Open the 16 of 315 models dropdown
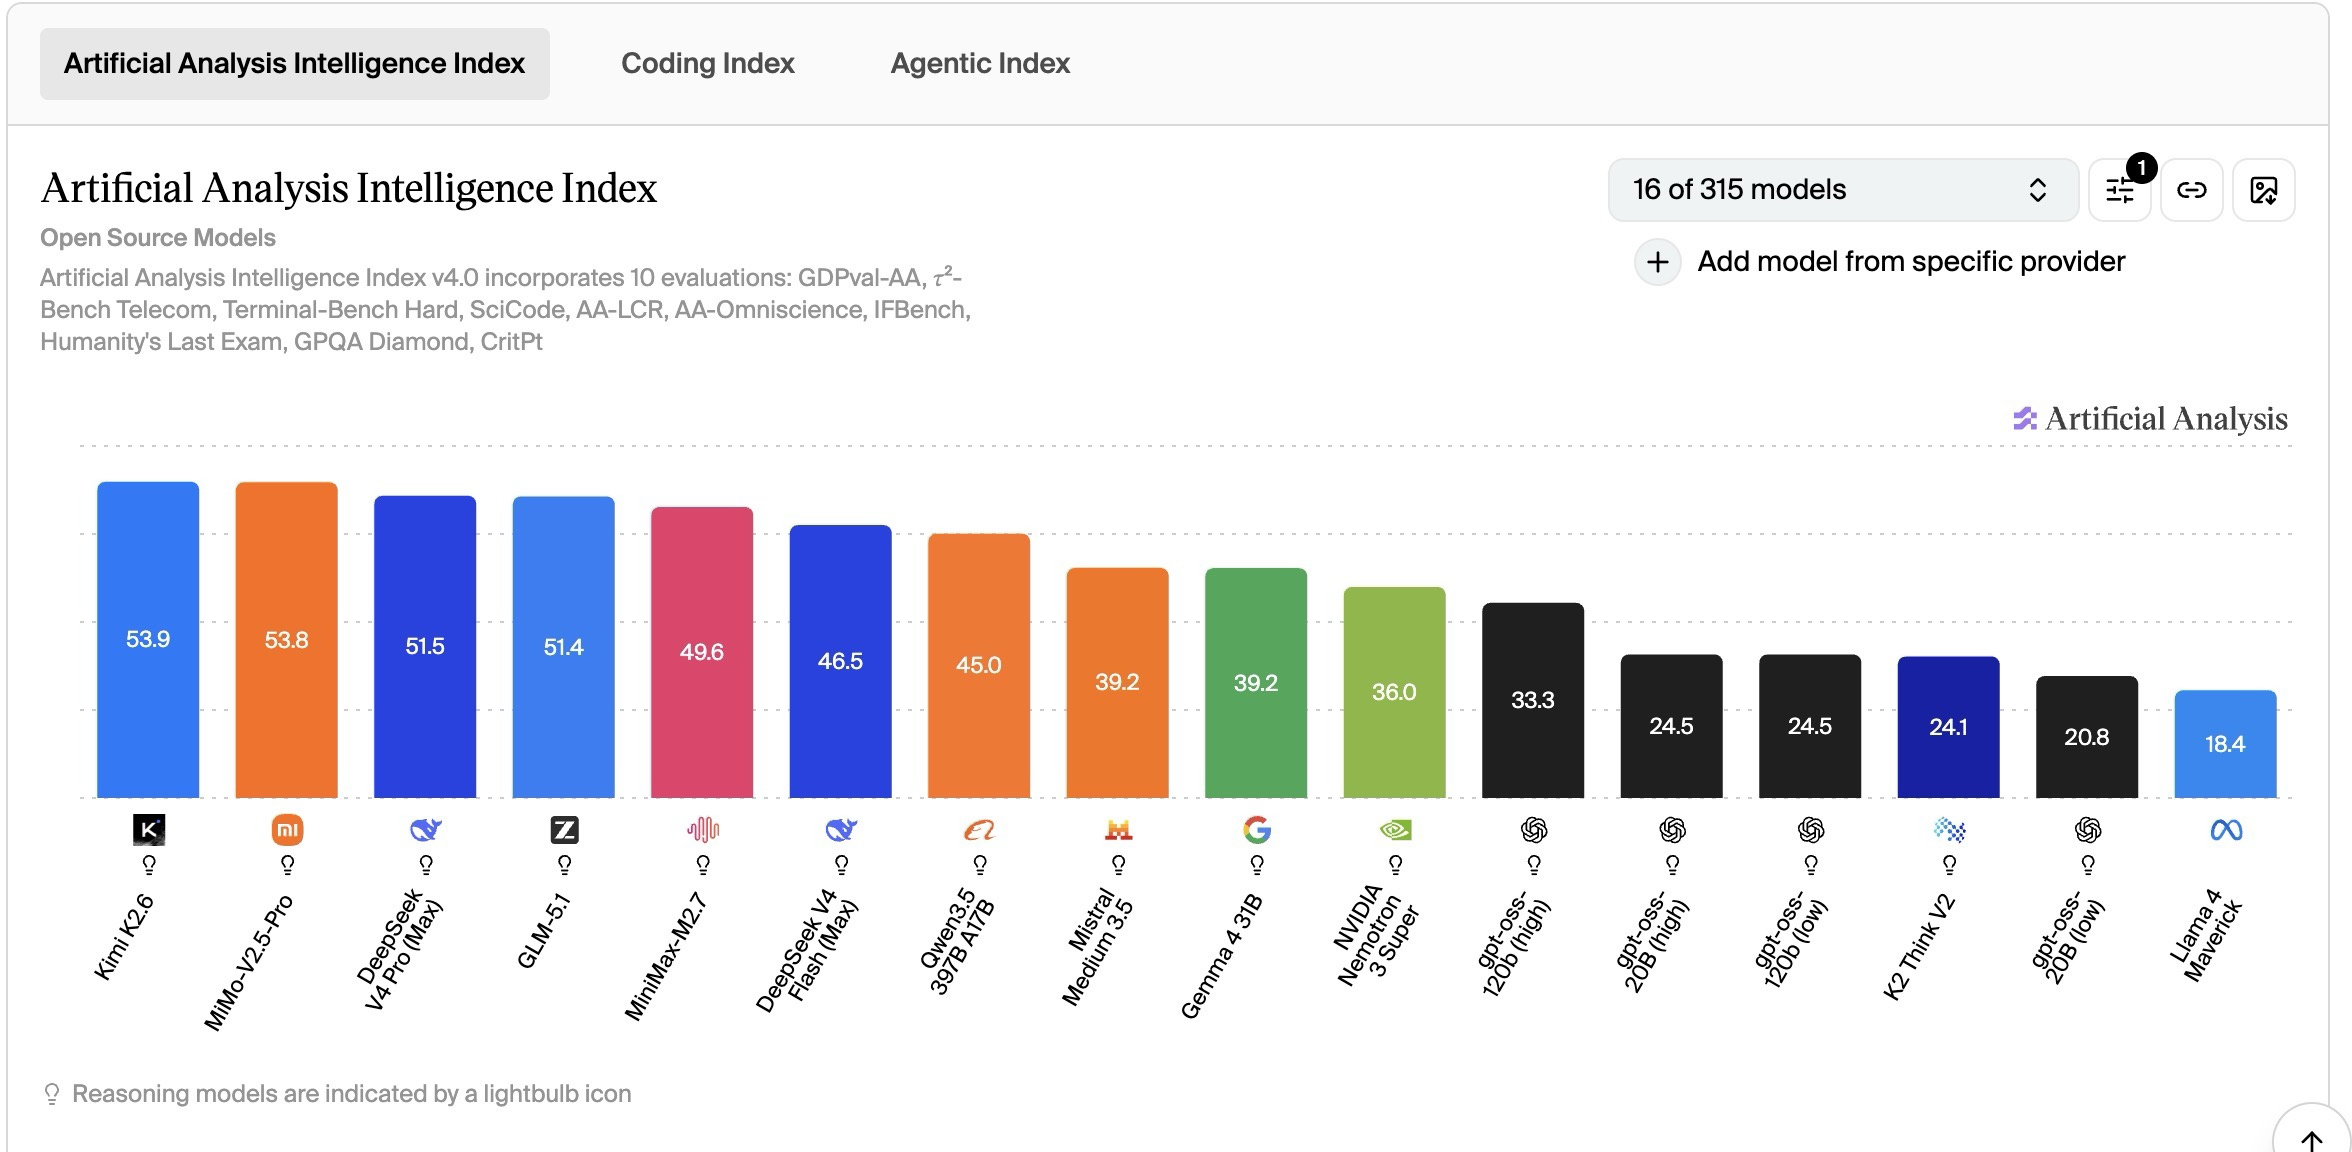The height and width of the screenshot is (1152, 2352). pyautogui.click(x=1843, y=190)
